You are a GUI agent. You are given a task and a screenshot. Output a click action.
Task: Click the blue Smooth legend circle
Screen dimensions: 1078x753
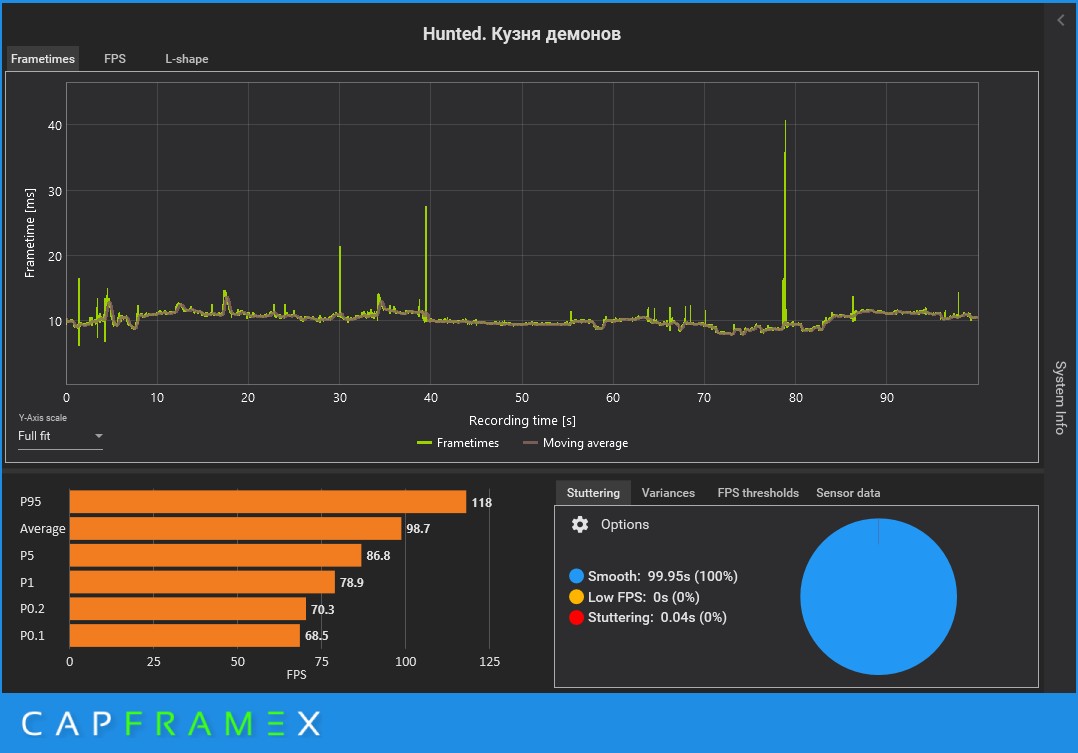click(x=576, y=576)
